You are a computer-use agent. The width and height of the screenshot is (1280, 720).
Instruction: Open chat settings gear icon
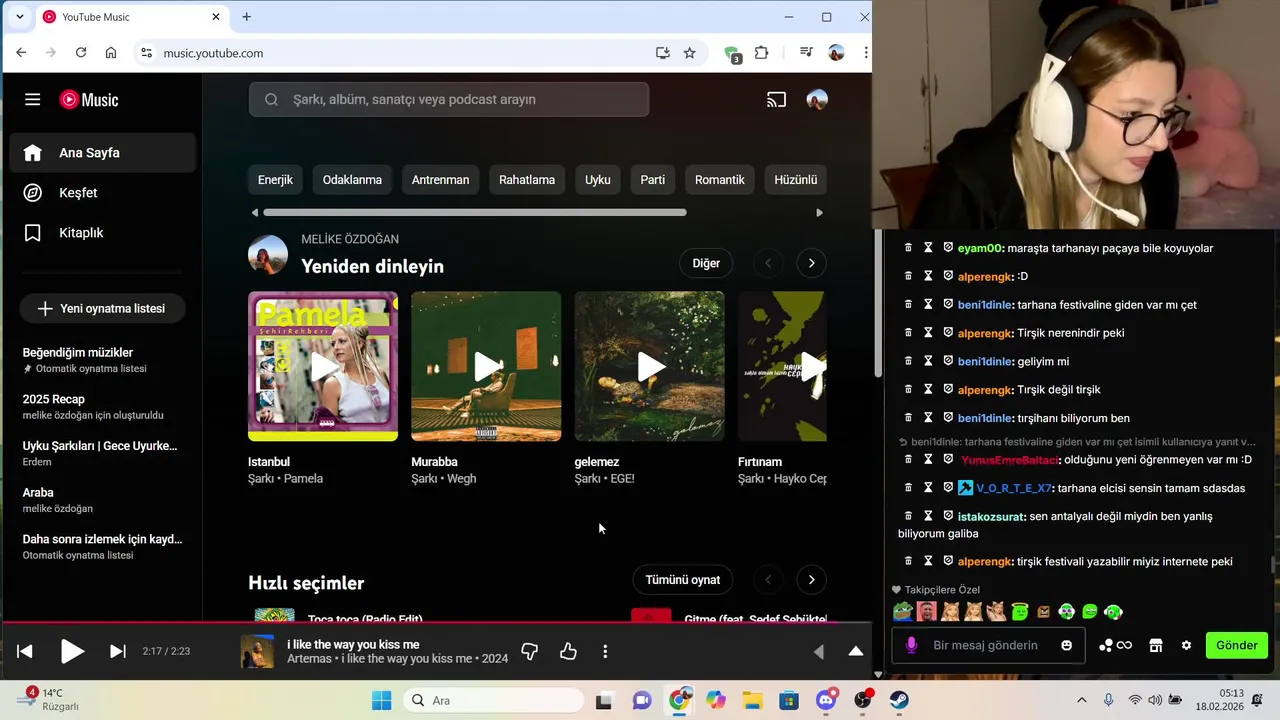(x=1186, y=645)
